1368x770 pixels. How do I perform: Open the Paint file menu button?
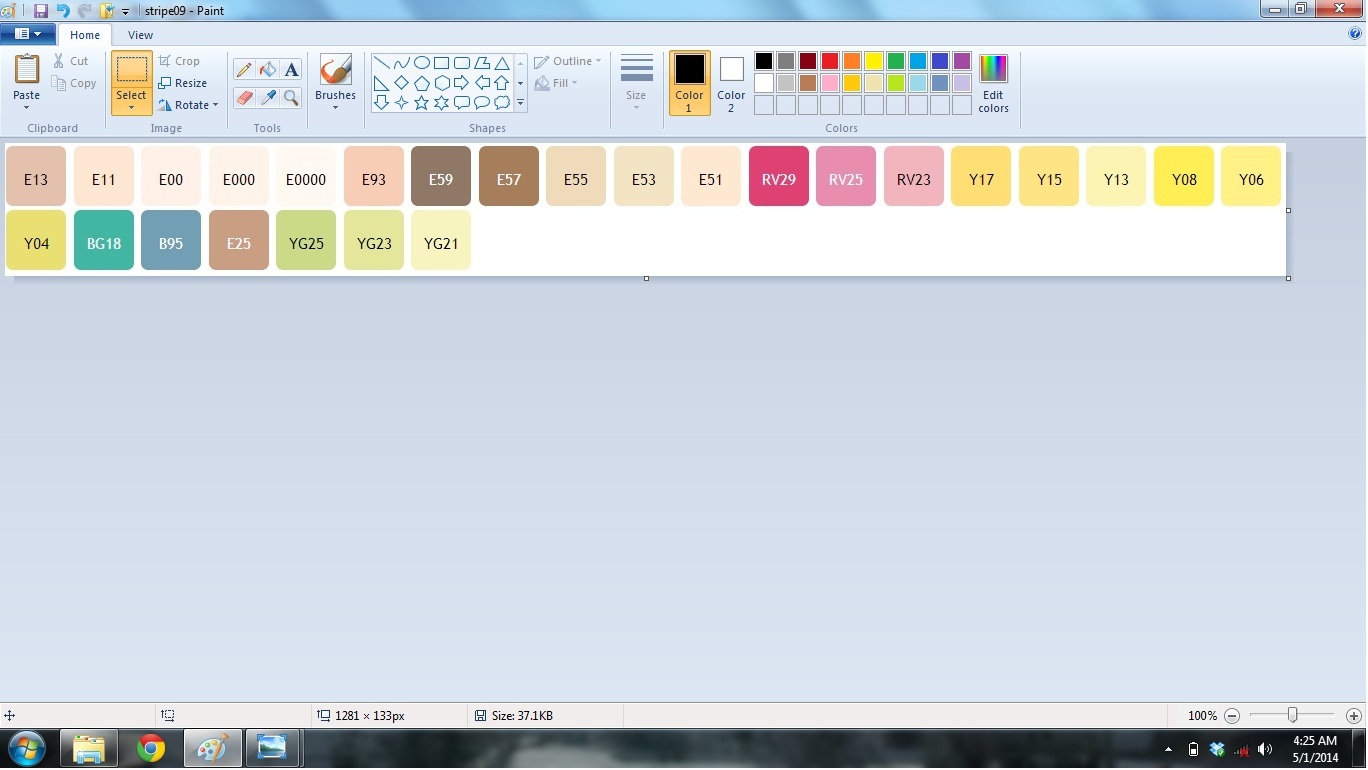[27, 34]
